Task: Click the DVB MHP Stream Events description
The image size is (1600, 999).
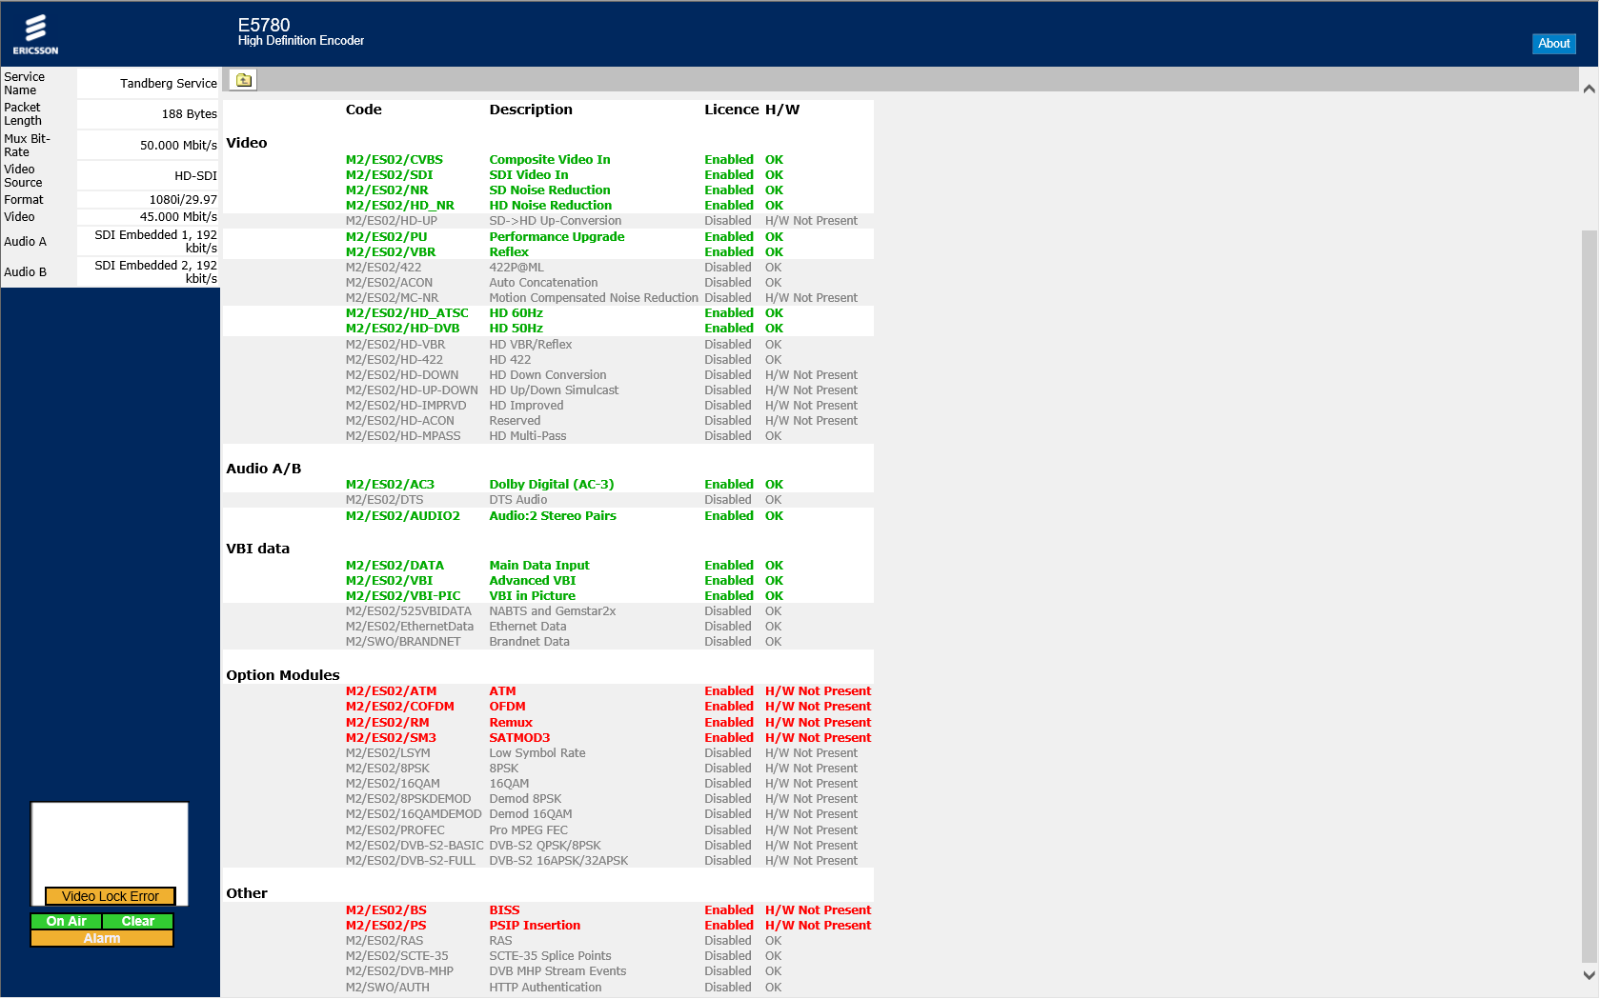Action: (557, 971)
